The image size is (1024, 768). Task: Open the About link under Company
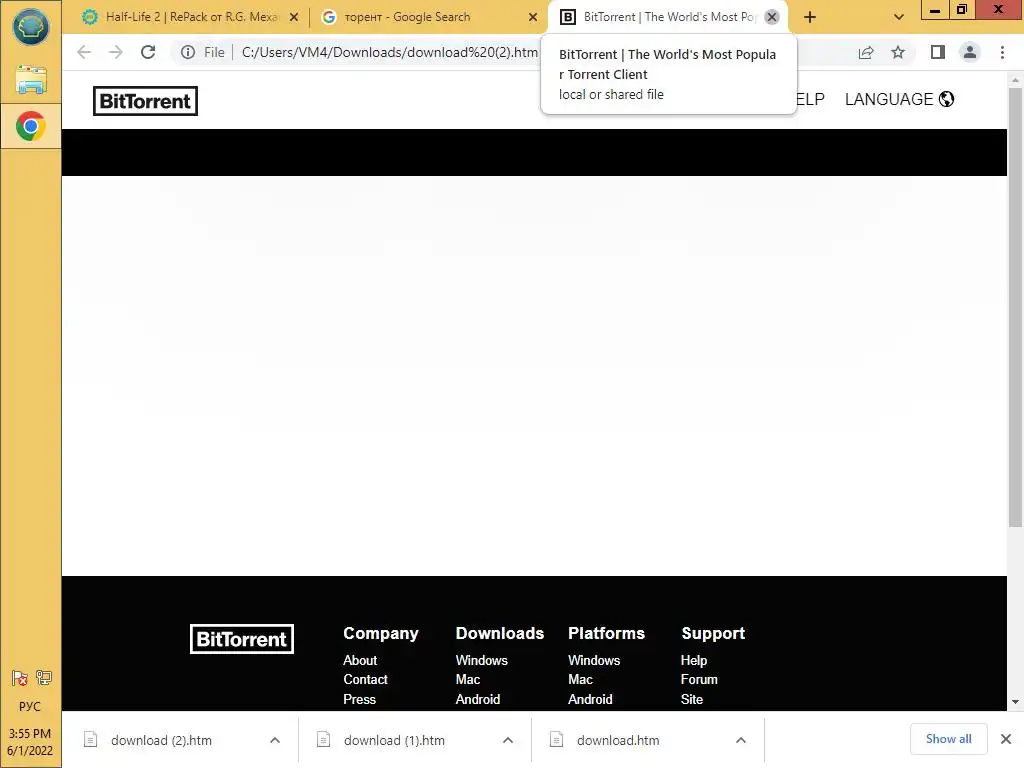pos(360,660)
